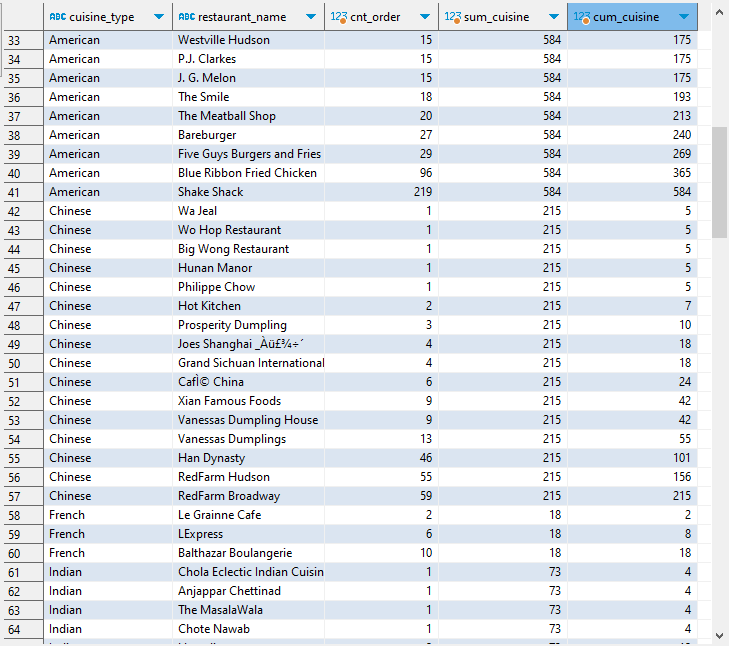Click the Shake Shack cell
This screenshot has height=646, width=729.
coord(248,192)
